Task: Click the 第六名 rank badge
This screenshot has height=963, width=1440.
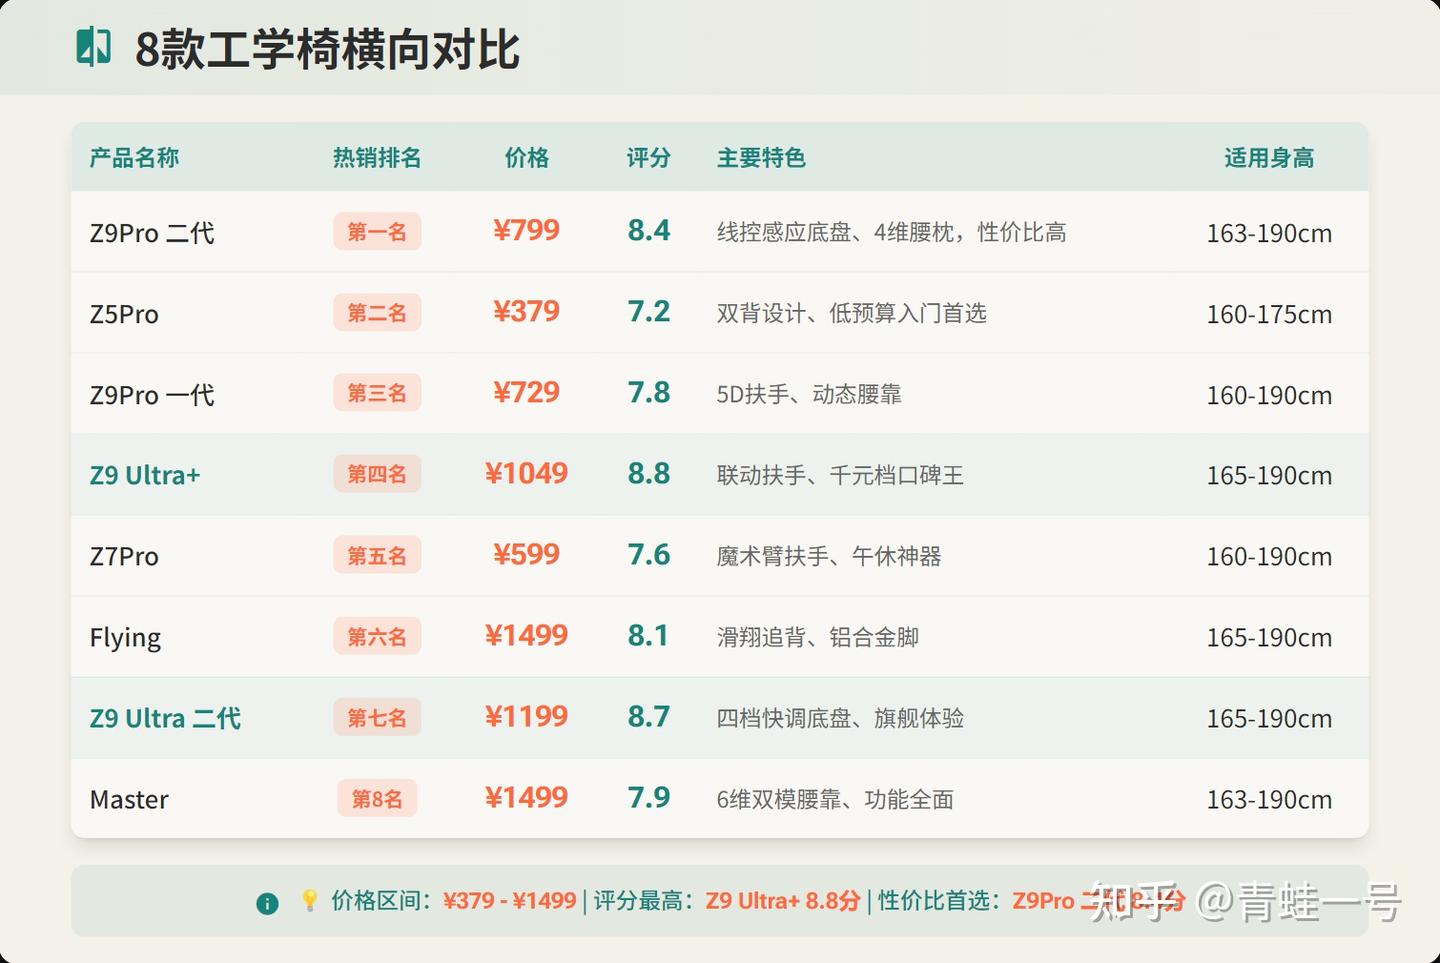Action: tap(377, 636)
